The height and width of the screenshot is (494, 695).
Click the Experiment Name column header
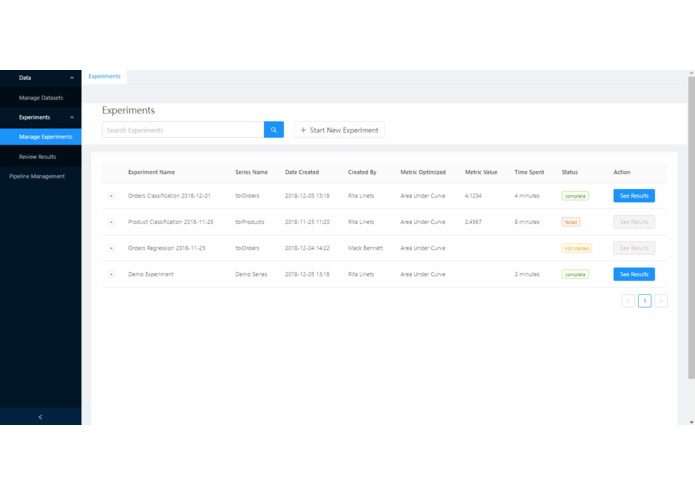(x=151, y=172)
